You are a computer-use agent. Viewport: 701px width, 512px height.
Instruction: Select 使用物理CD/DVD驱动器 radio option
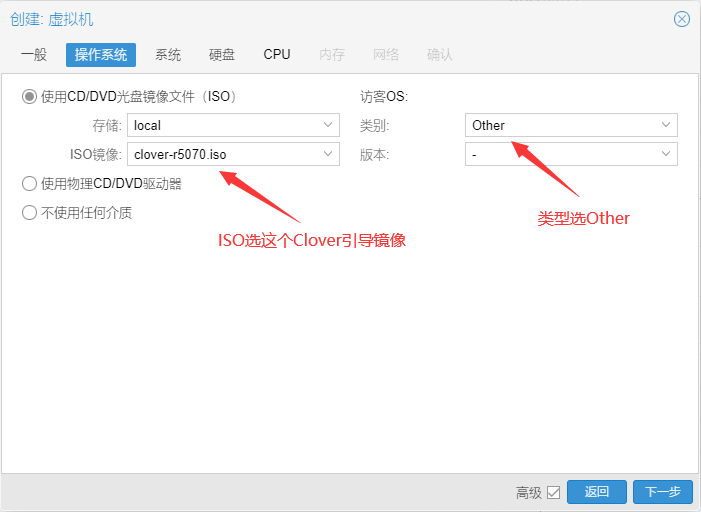(x=29, y=184)
